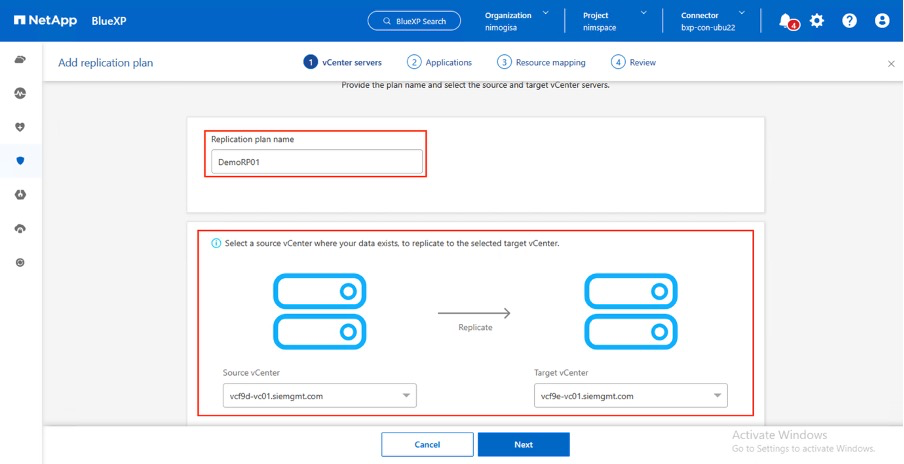
Task: Open the Health monitoring icon in sidebar
Action: point(20,93)
